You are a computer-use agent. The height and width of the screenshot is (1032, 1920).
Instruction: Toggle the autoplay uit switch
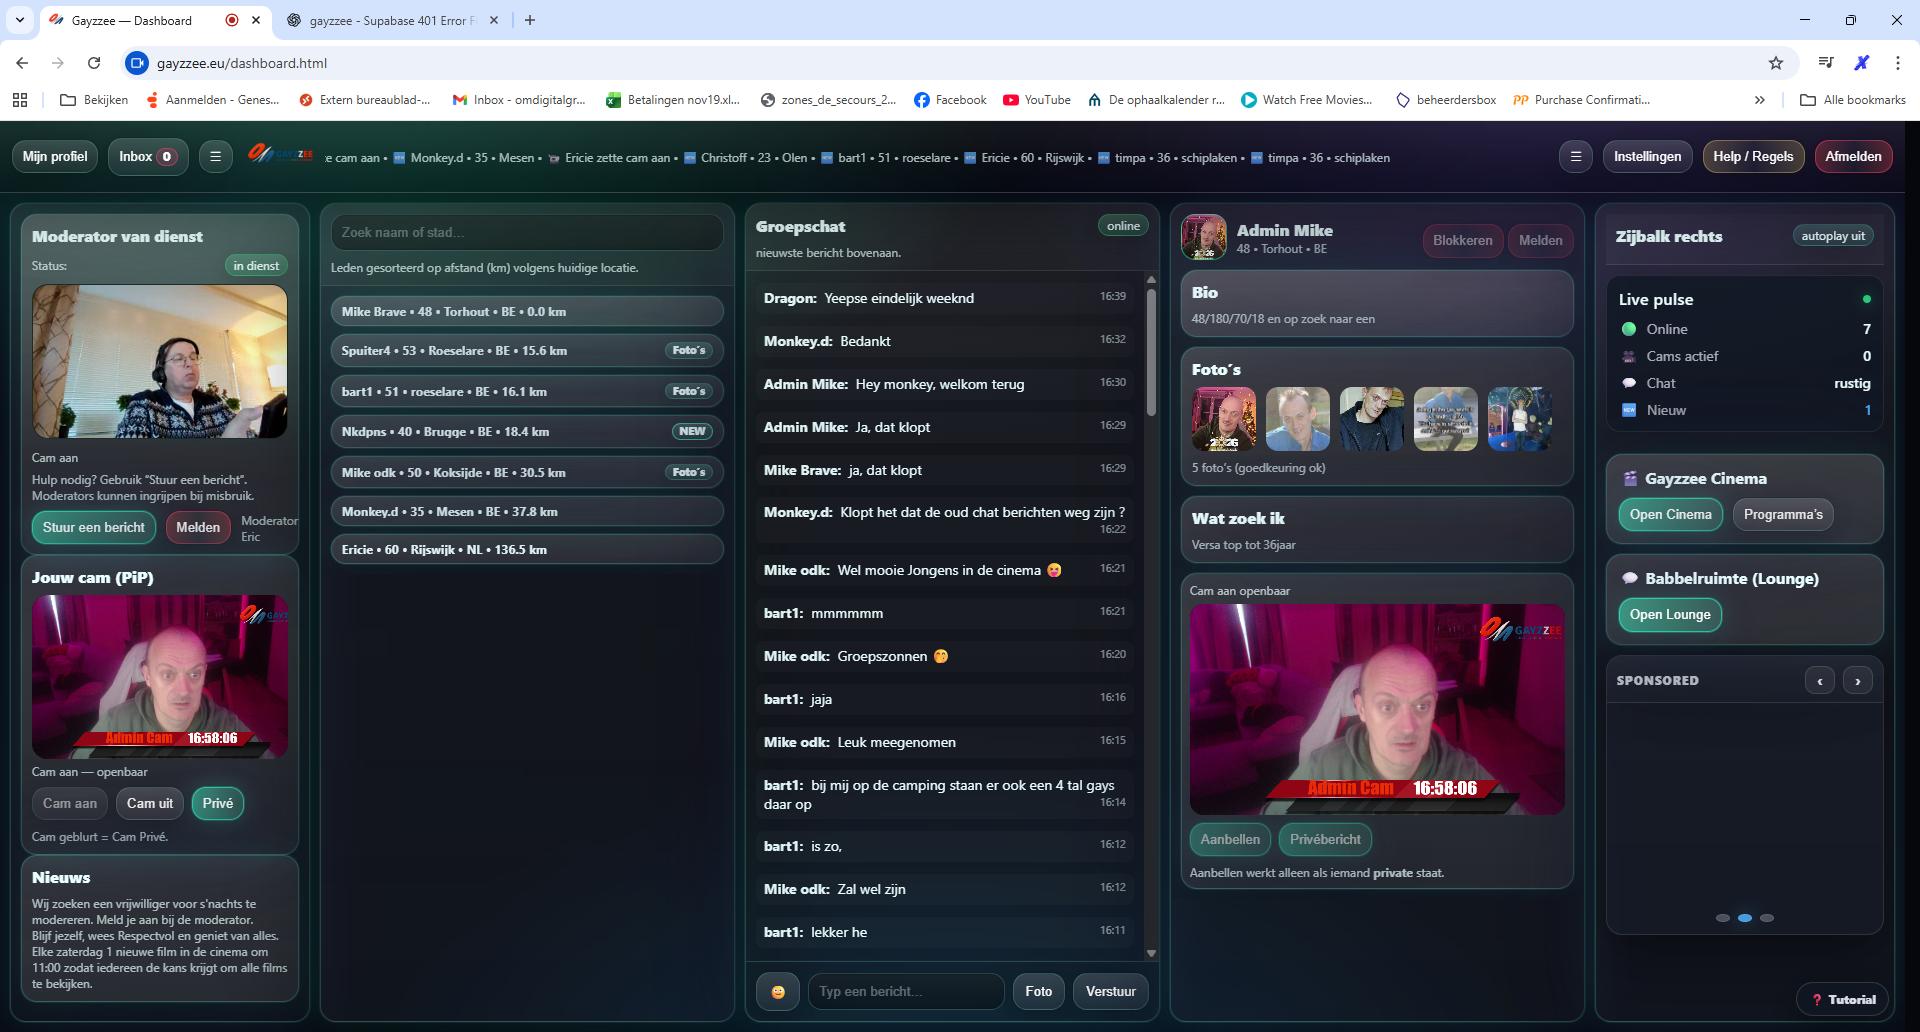pyautogui.click(x=1832, y=237)
